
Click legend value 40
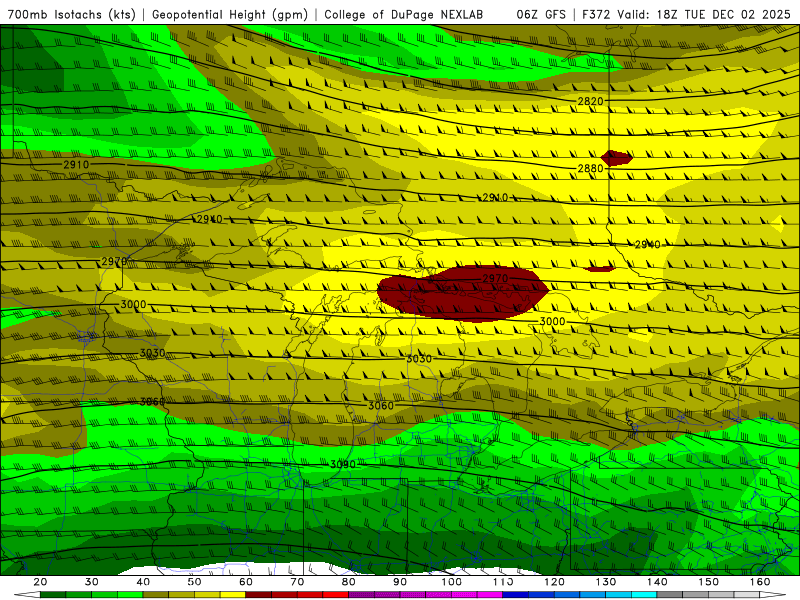pyautogui.click(x=143, y=582)
